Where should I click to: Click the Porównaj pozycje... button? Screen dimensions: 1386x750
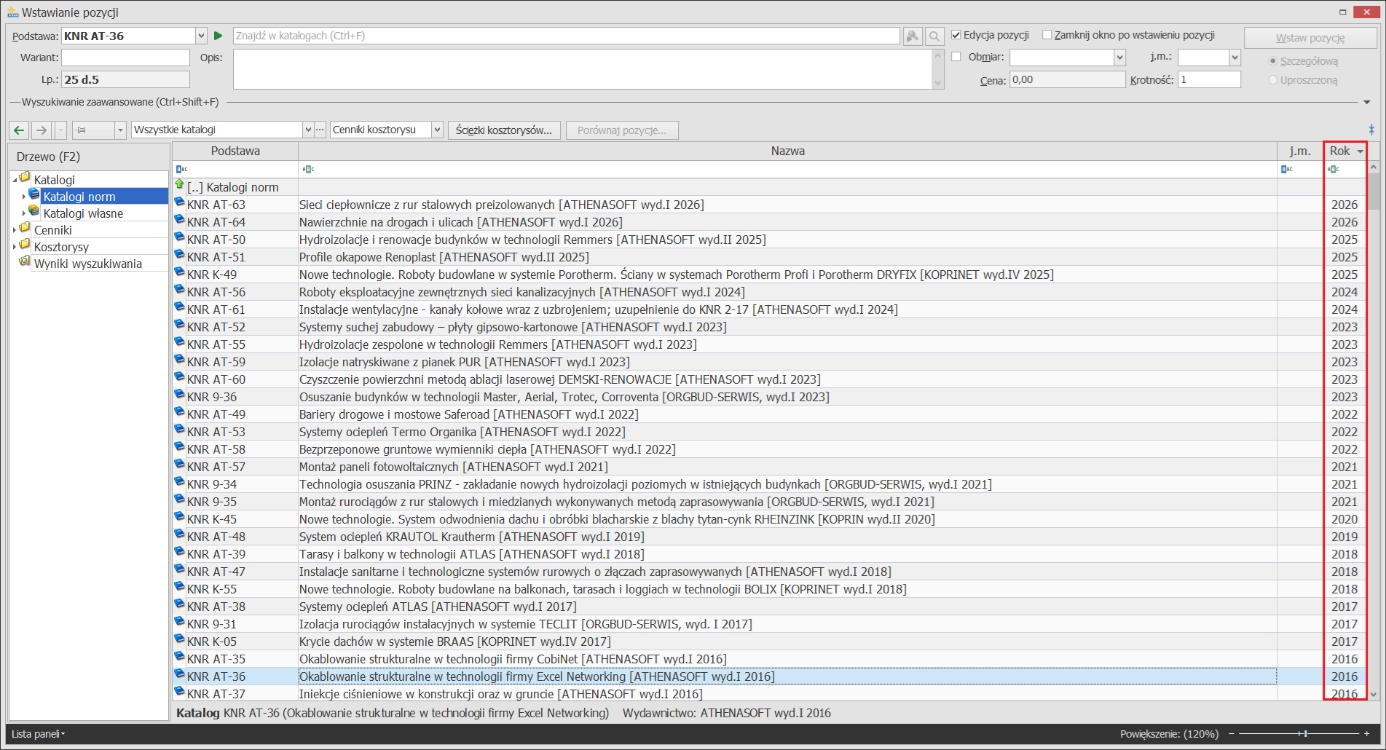pos(622,130)
